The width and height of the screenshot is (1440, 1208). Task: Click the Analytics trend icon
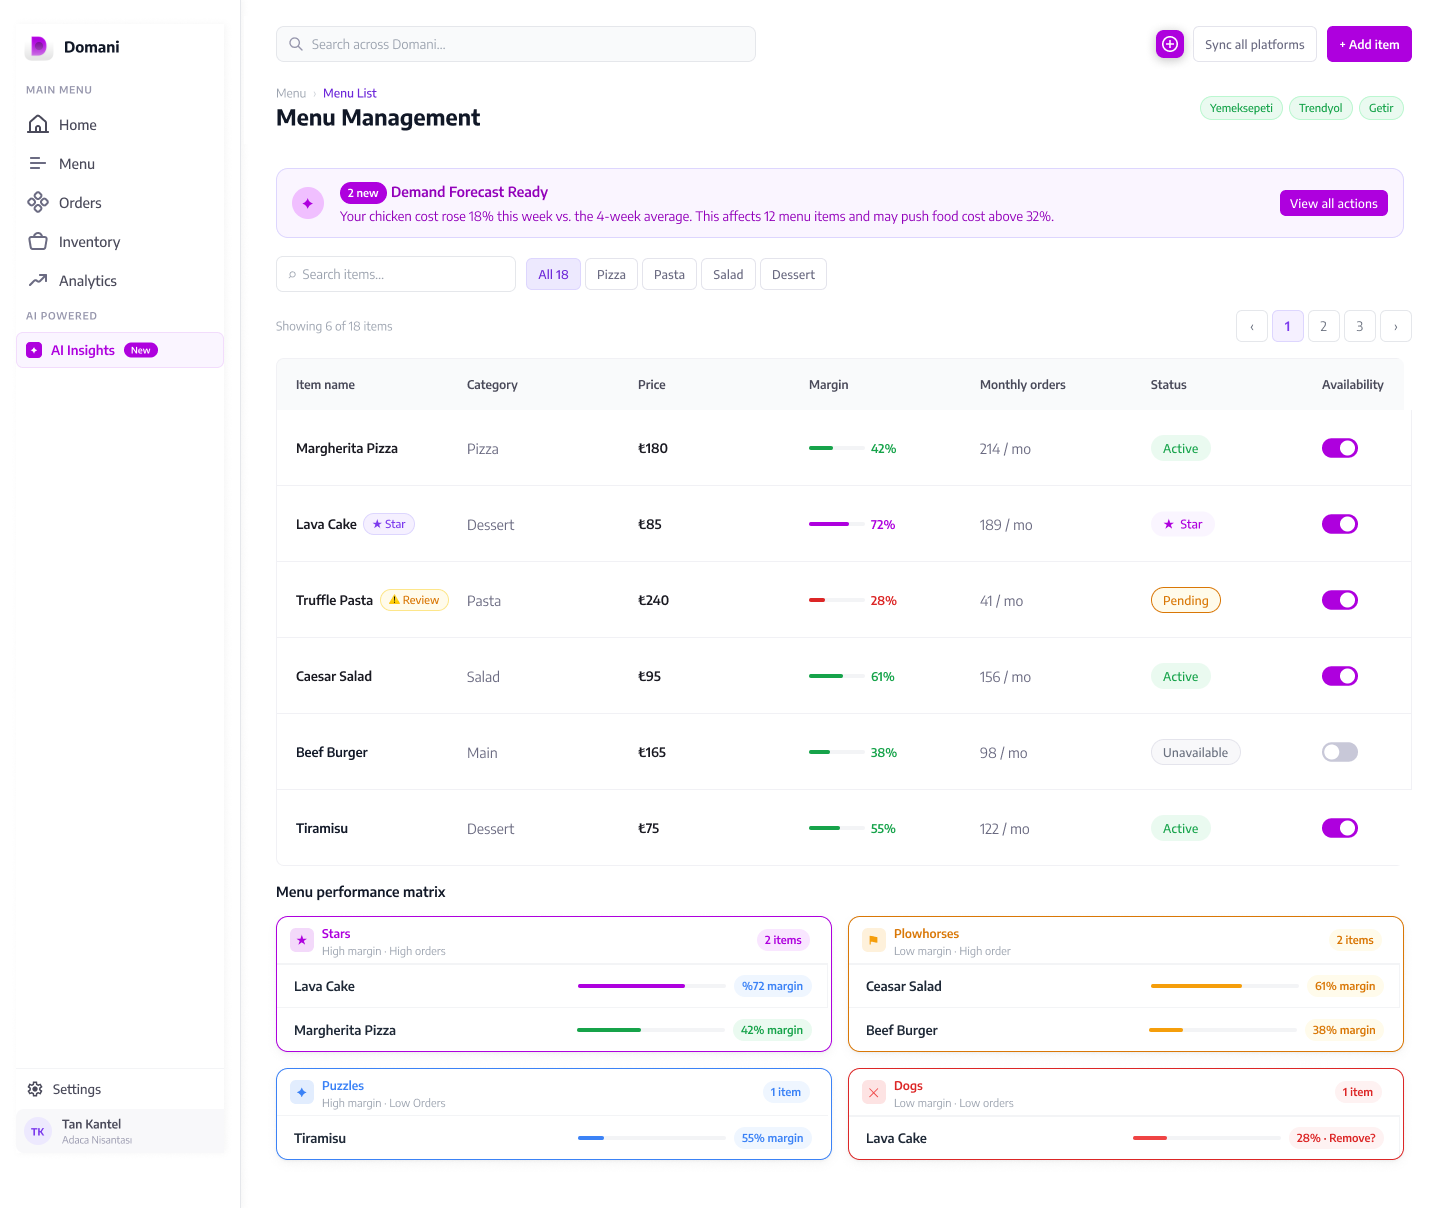point(38,280)
